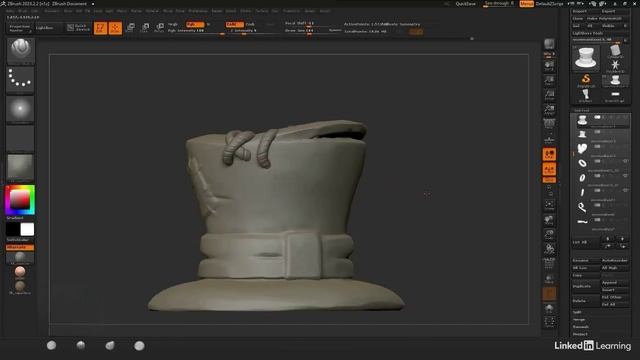Toggle Zadd sculpt mode
The height and width of the screenshot is (360, 640).
tap(234, 24)
